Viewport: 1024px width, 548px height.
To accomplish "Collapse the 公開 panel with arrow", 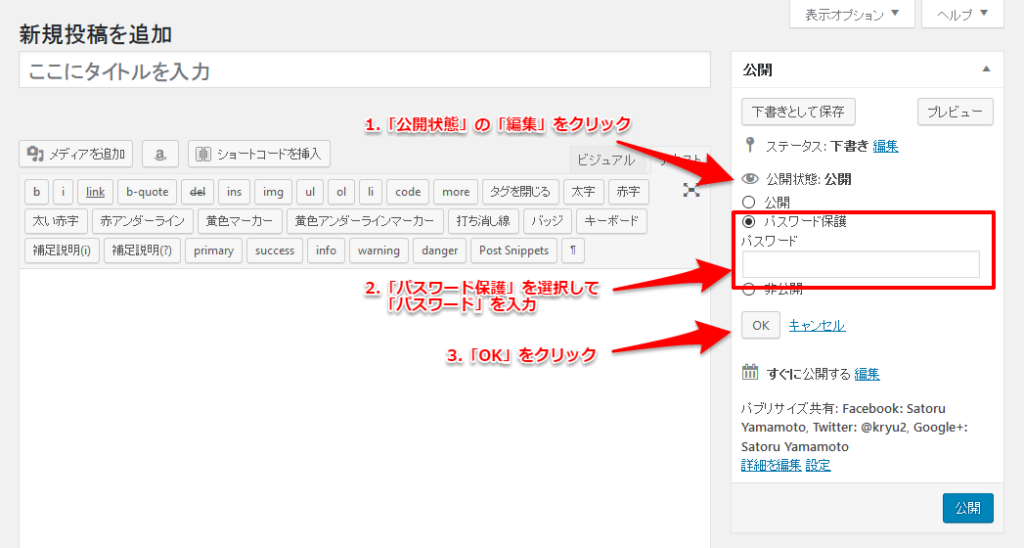I will tap(986, 70).
